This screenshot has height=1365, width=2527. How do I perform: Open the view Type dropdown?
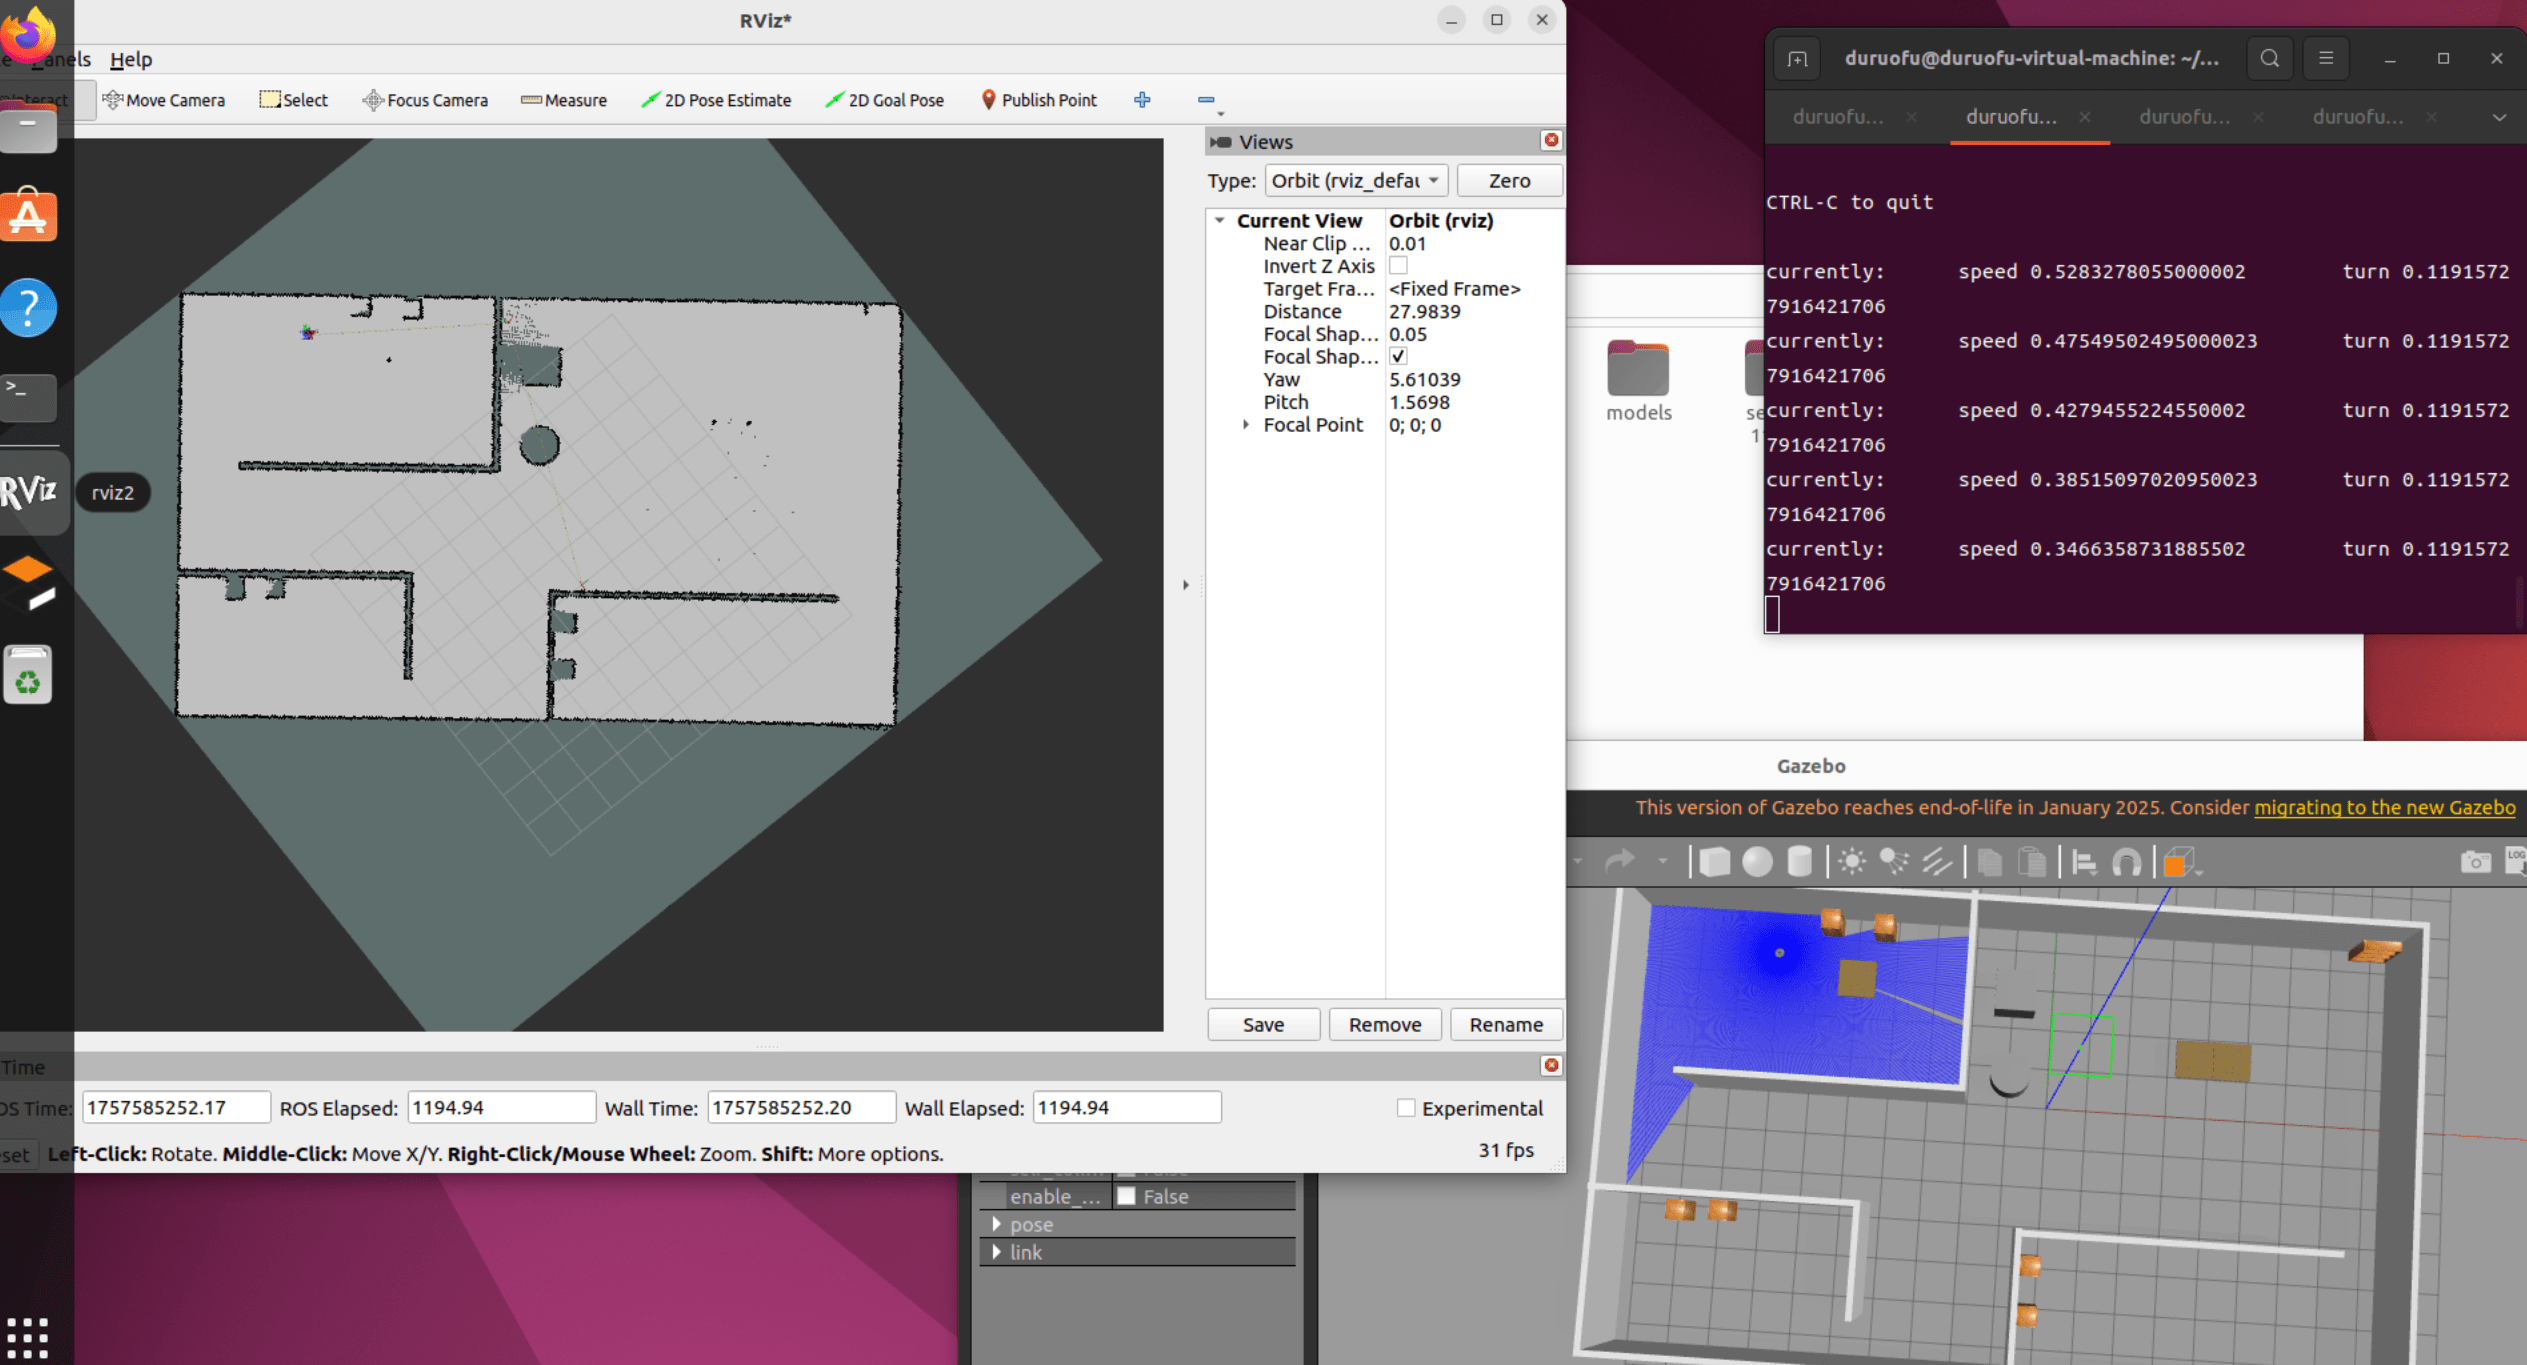[1355, 181]
